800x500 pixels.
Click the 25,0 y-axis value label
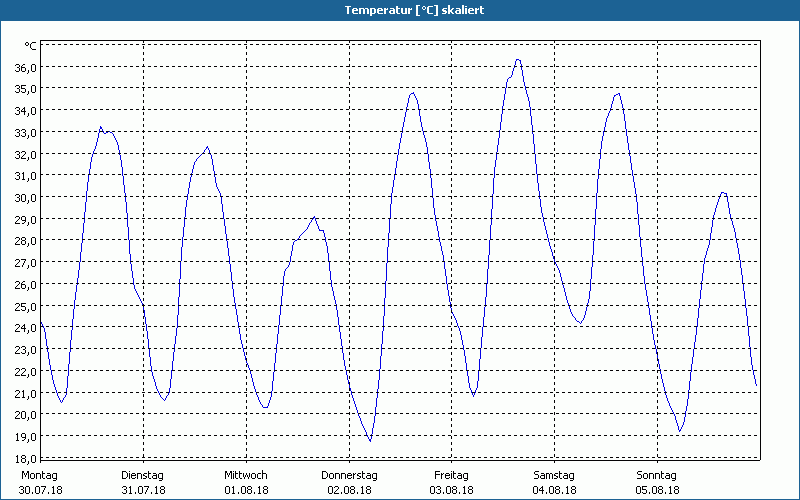[25, 306]
